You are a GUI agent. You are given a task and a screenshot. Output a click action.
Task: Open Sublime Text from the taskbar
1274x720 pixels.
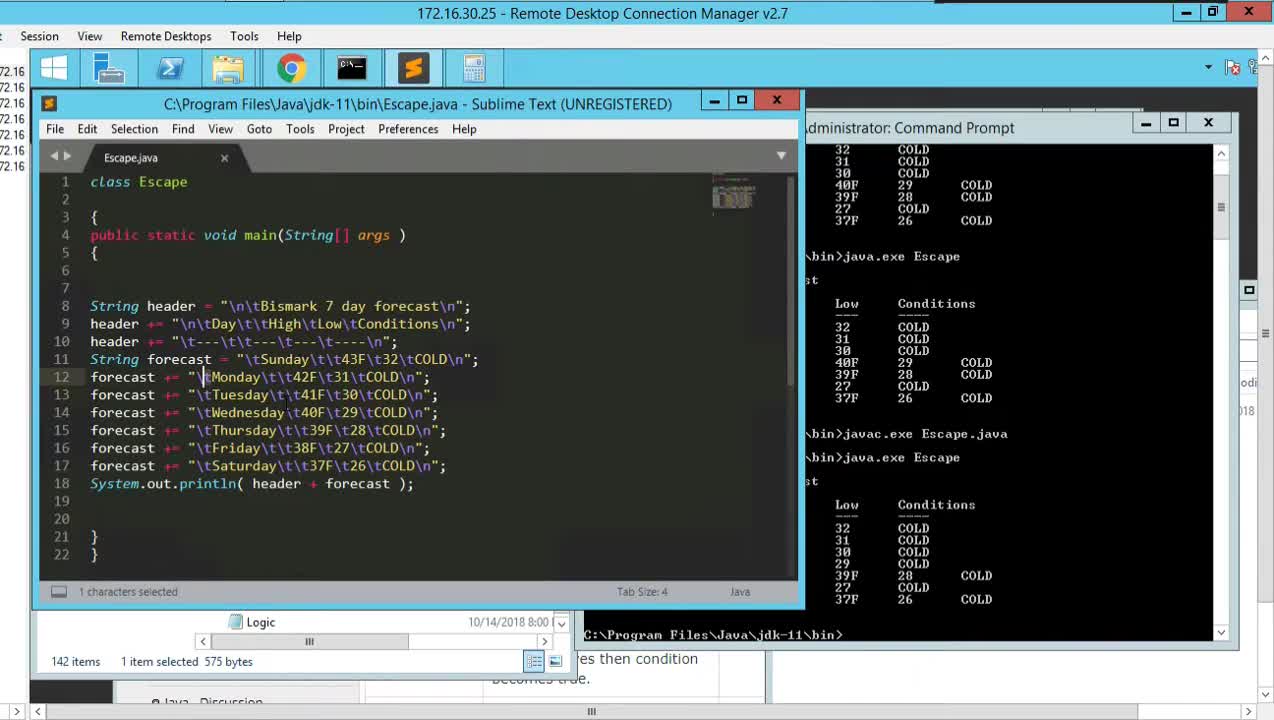click(413, 68)
